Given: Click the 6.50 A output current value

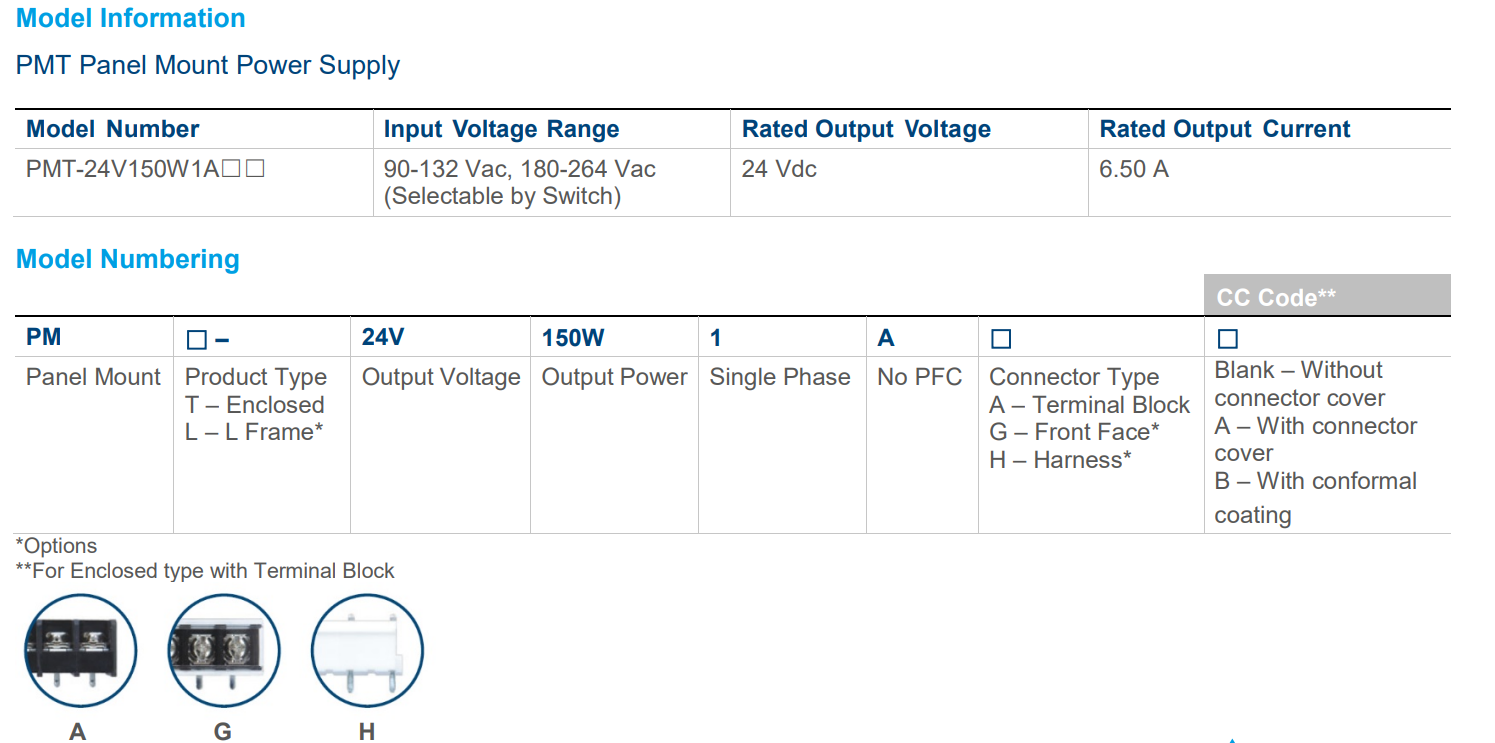Looking at the screenshot, I should [x=1133, y=170].
